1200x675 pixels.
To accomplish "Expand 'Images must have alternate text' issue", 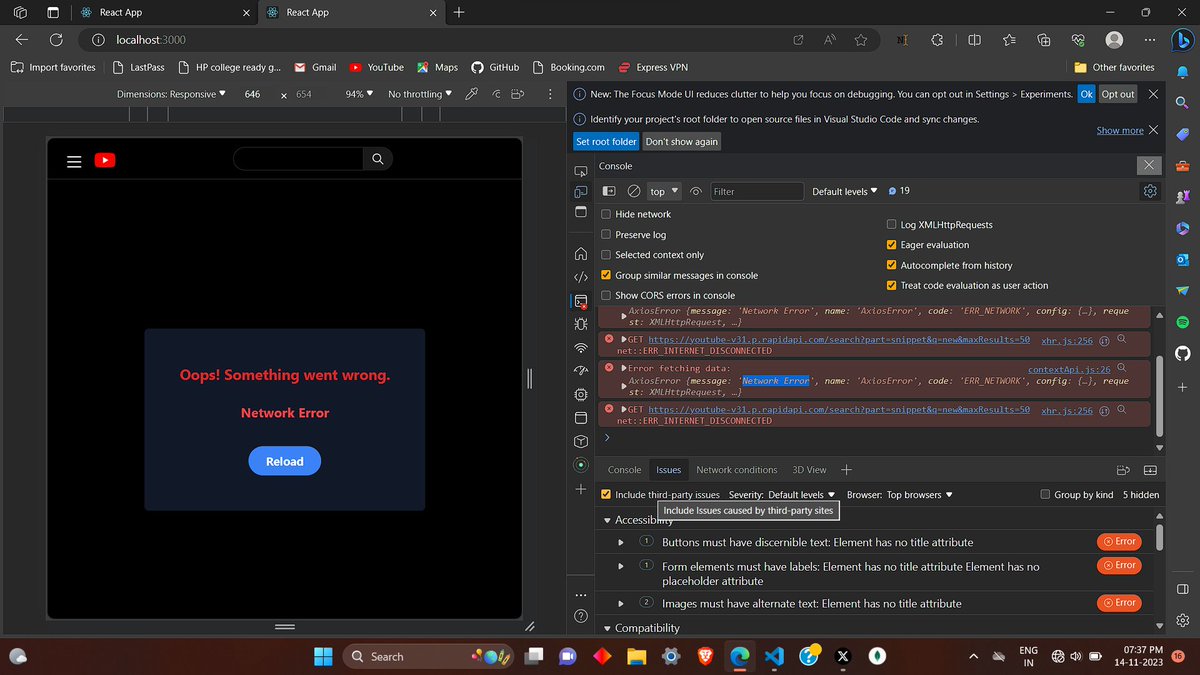I will click(x=621, y=603).
